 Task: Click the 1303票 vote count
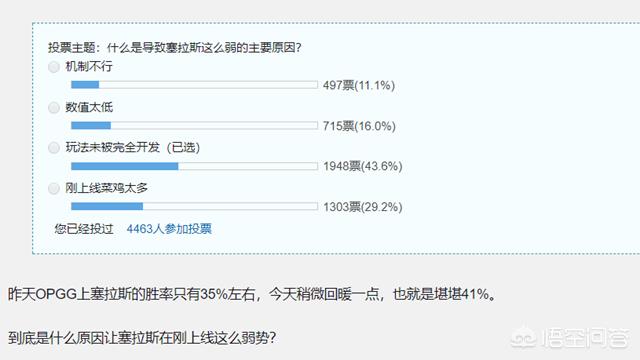(x=342, y=207)
